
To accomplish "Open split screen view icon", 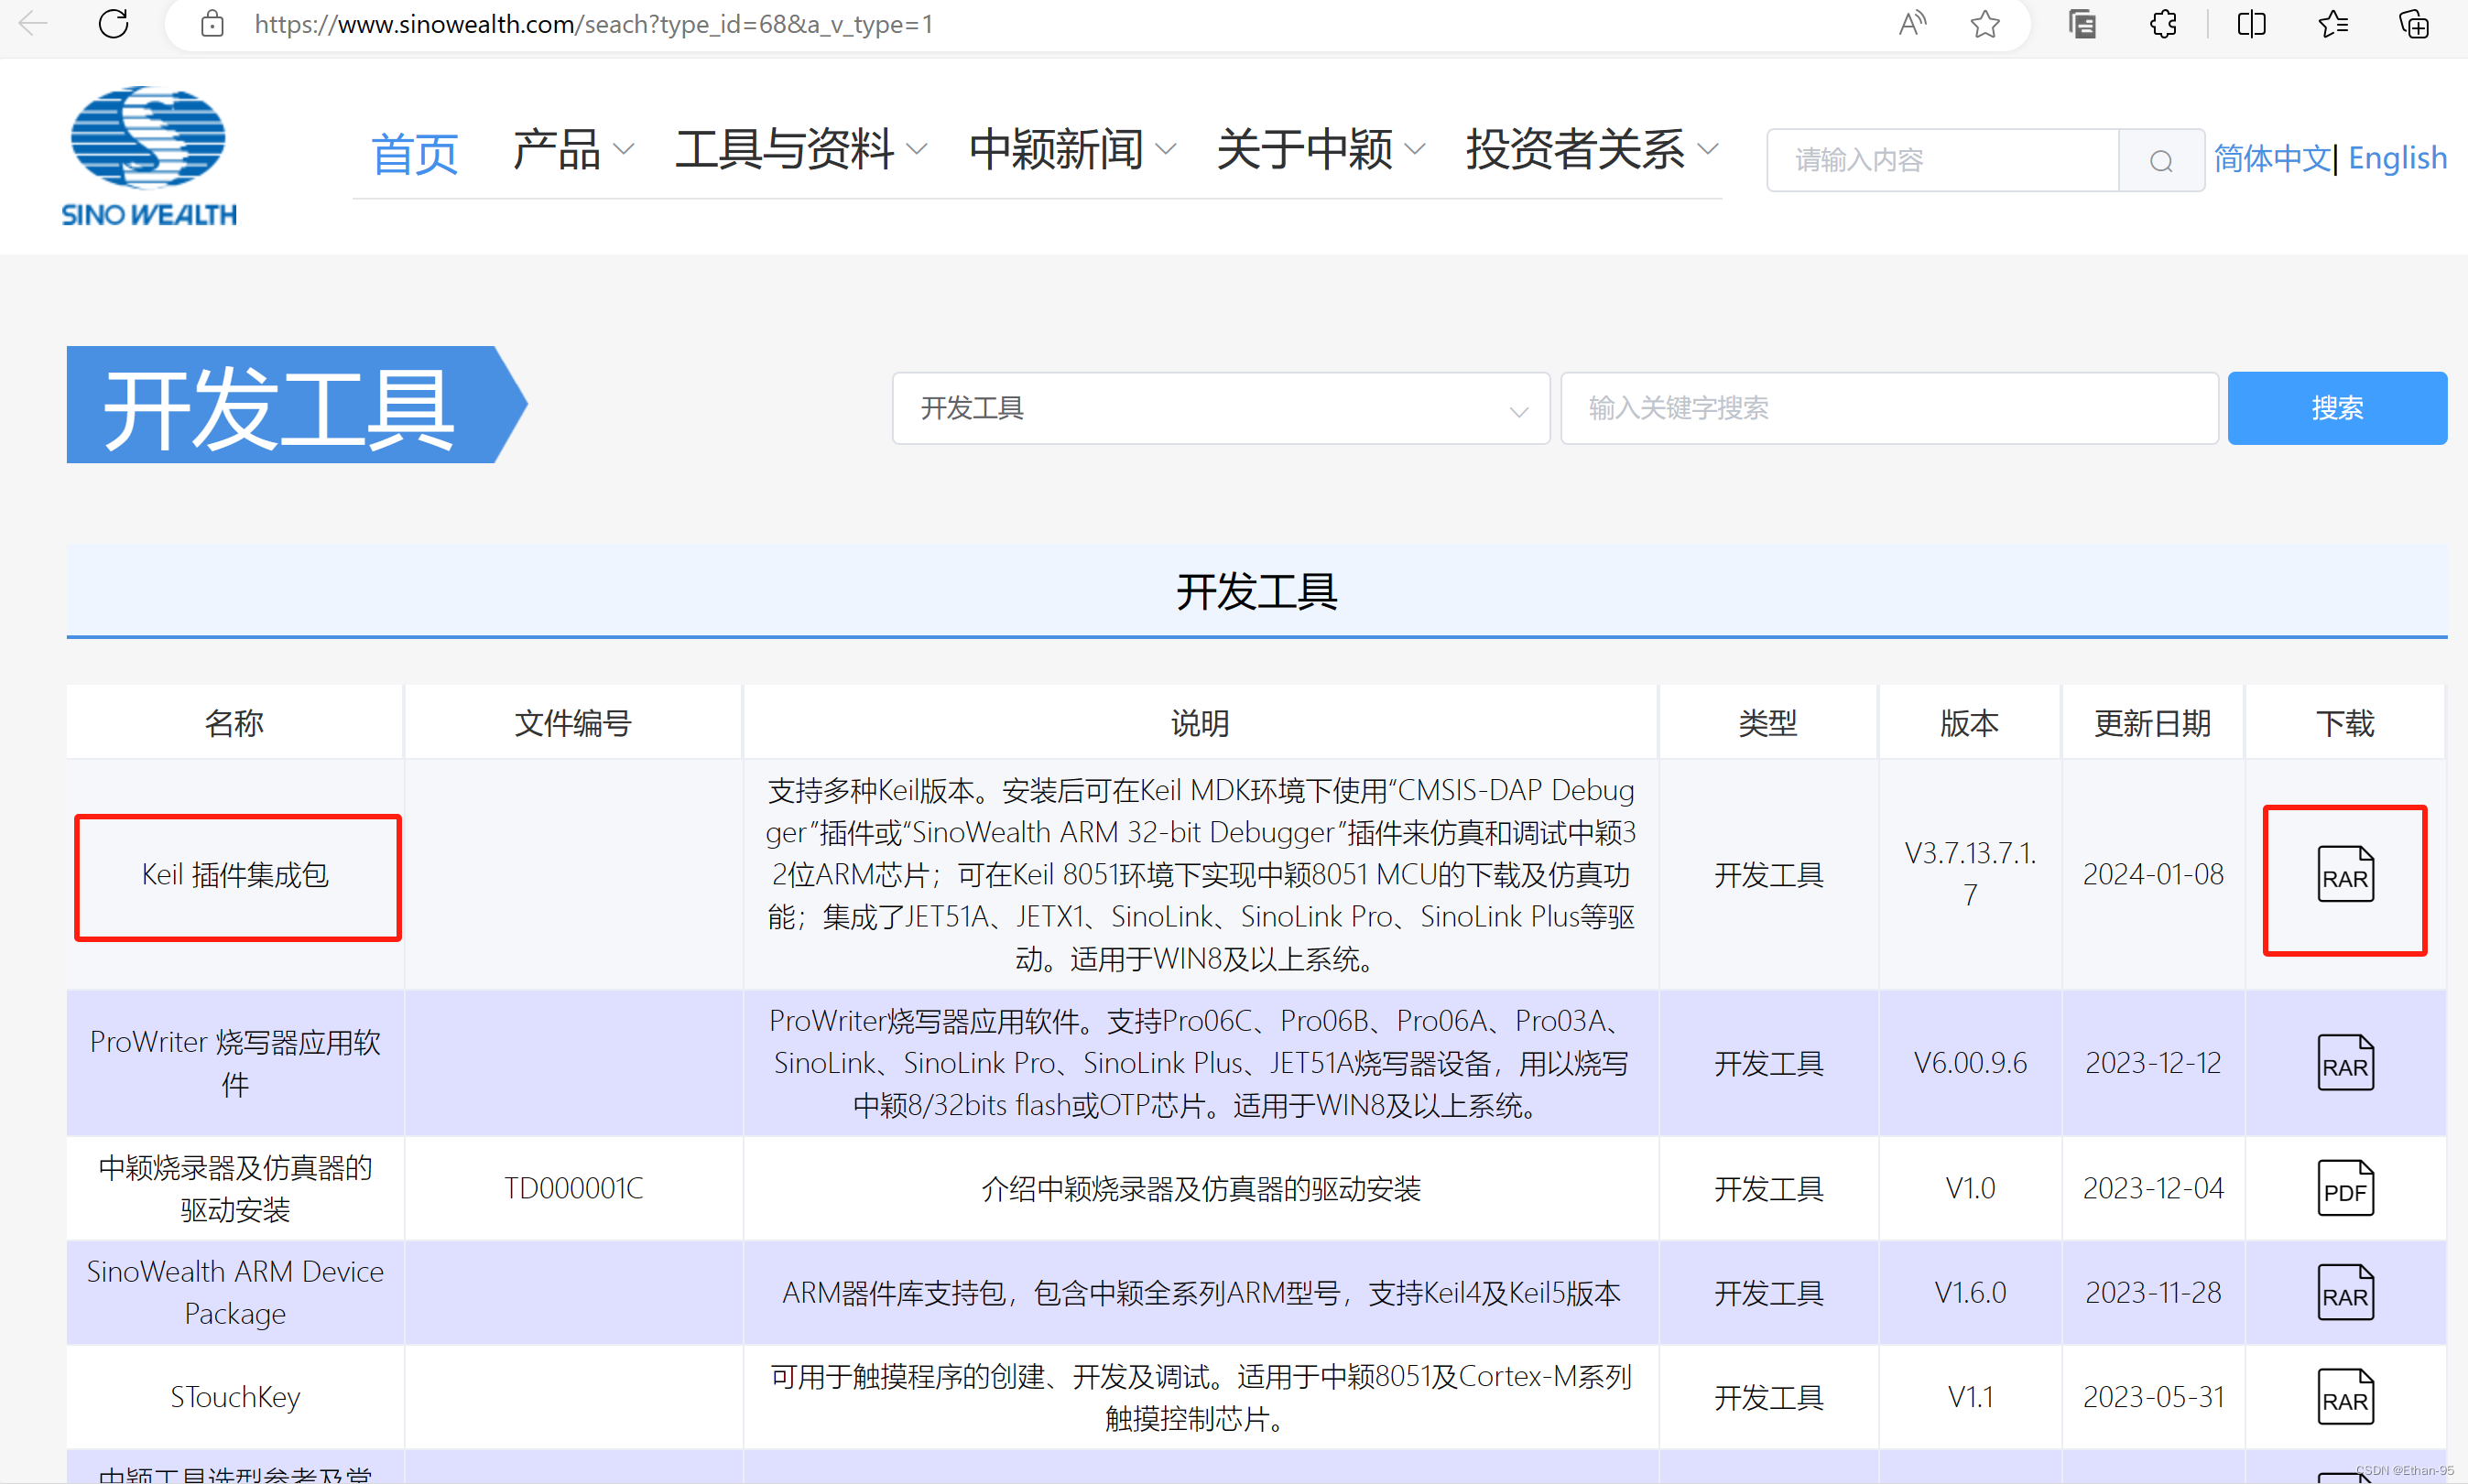I will (x=2251, y=24).
